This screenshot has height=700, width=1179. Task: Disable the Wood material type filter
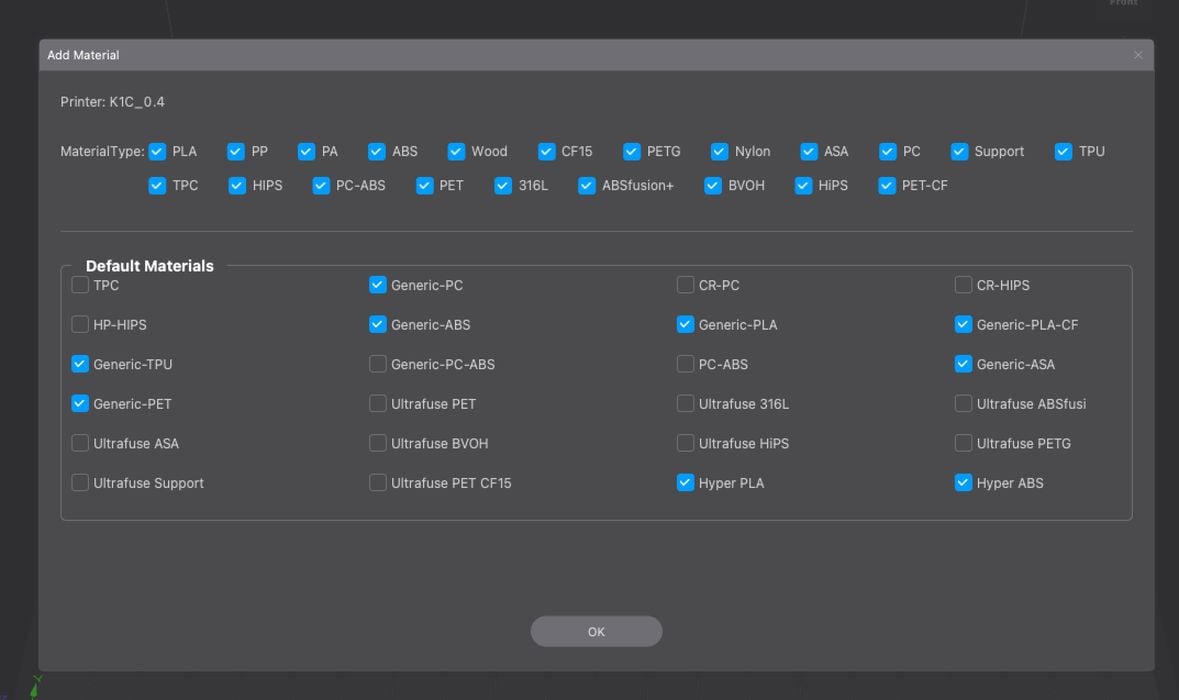(456, 152)
